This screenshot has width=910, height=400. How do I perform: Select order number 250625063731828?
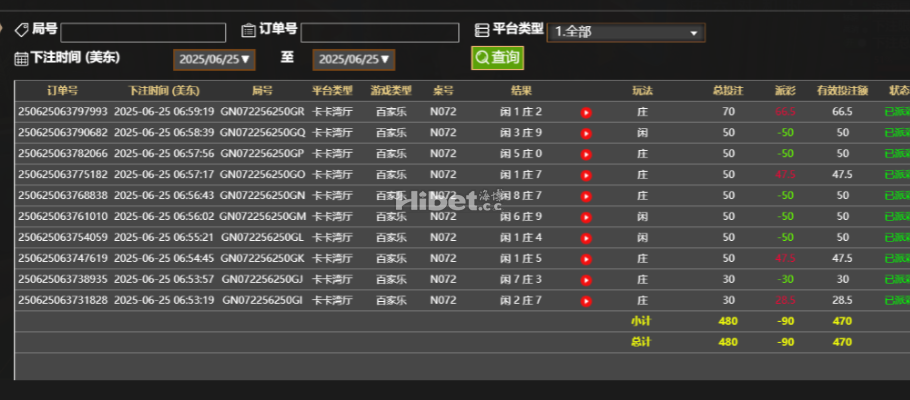coord(63,300)
